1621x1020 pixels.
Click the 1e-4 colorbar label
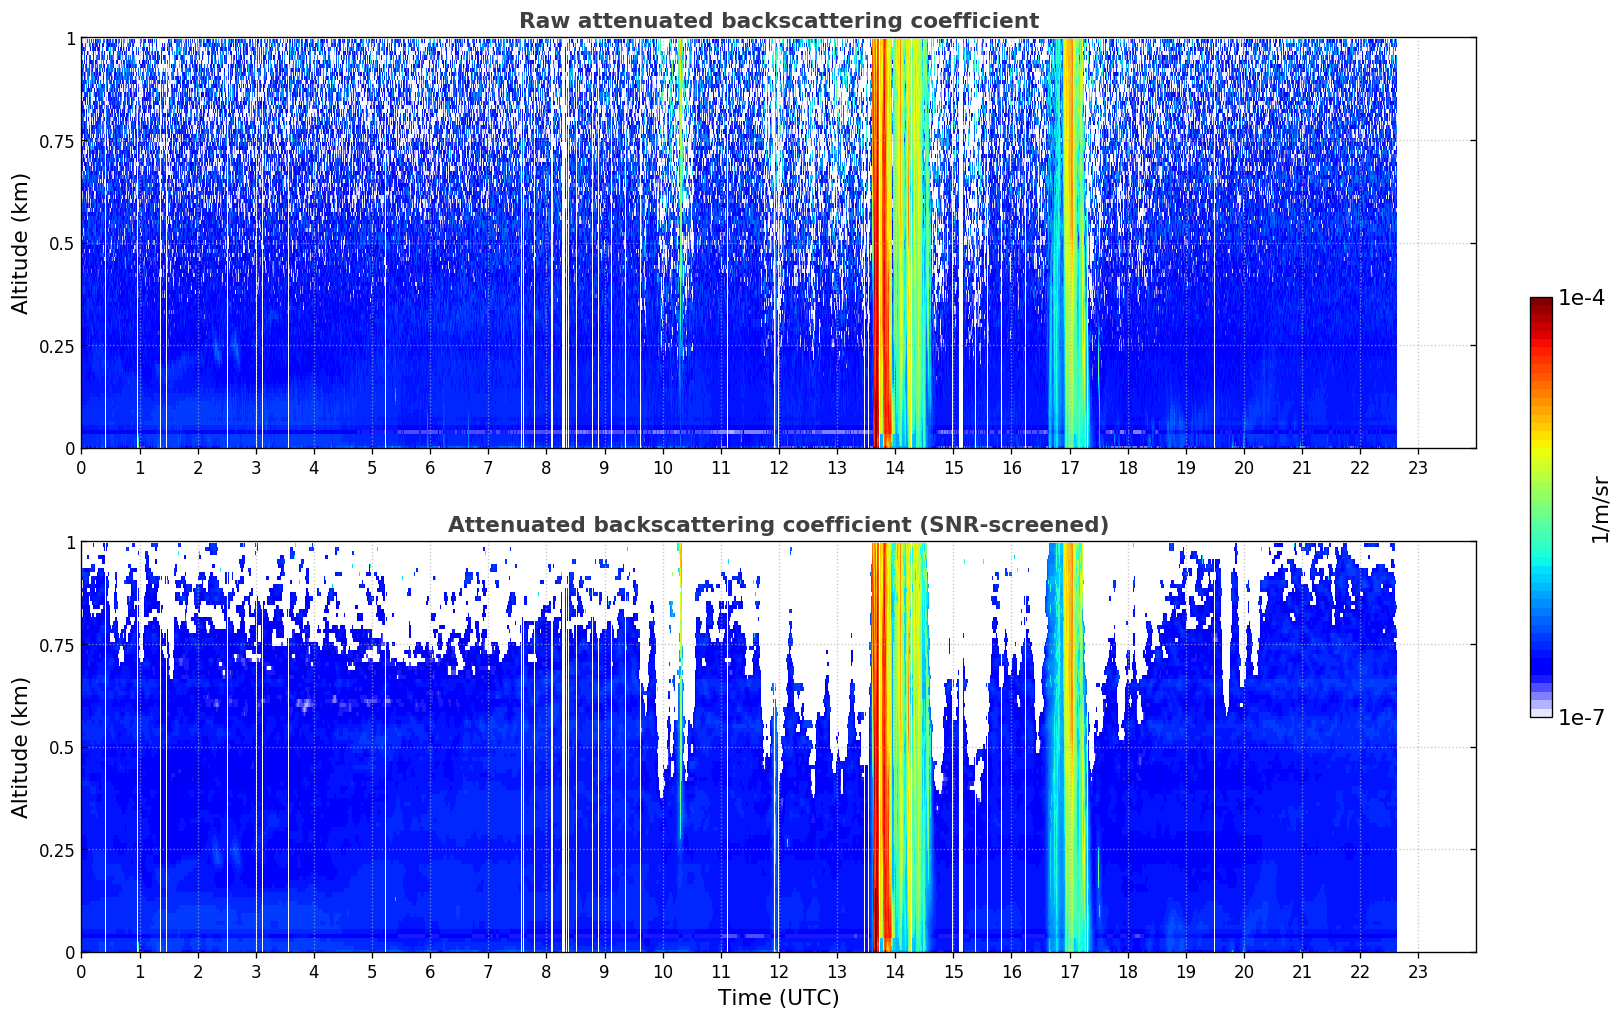[1581, 298]
